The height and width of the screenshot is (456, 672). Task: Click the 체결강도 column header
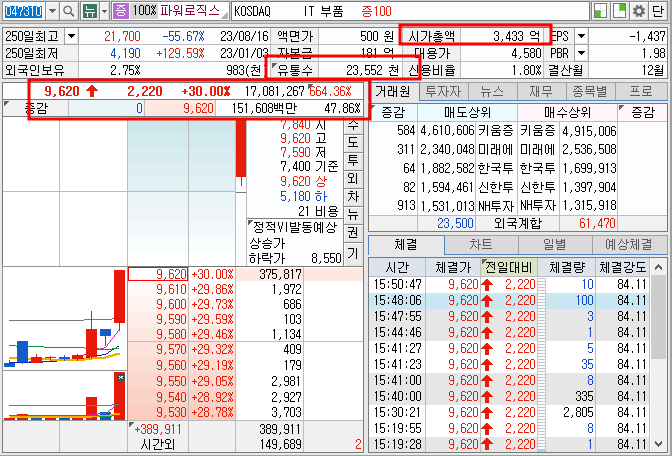(x=623, y=268)
